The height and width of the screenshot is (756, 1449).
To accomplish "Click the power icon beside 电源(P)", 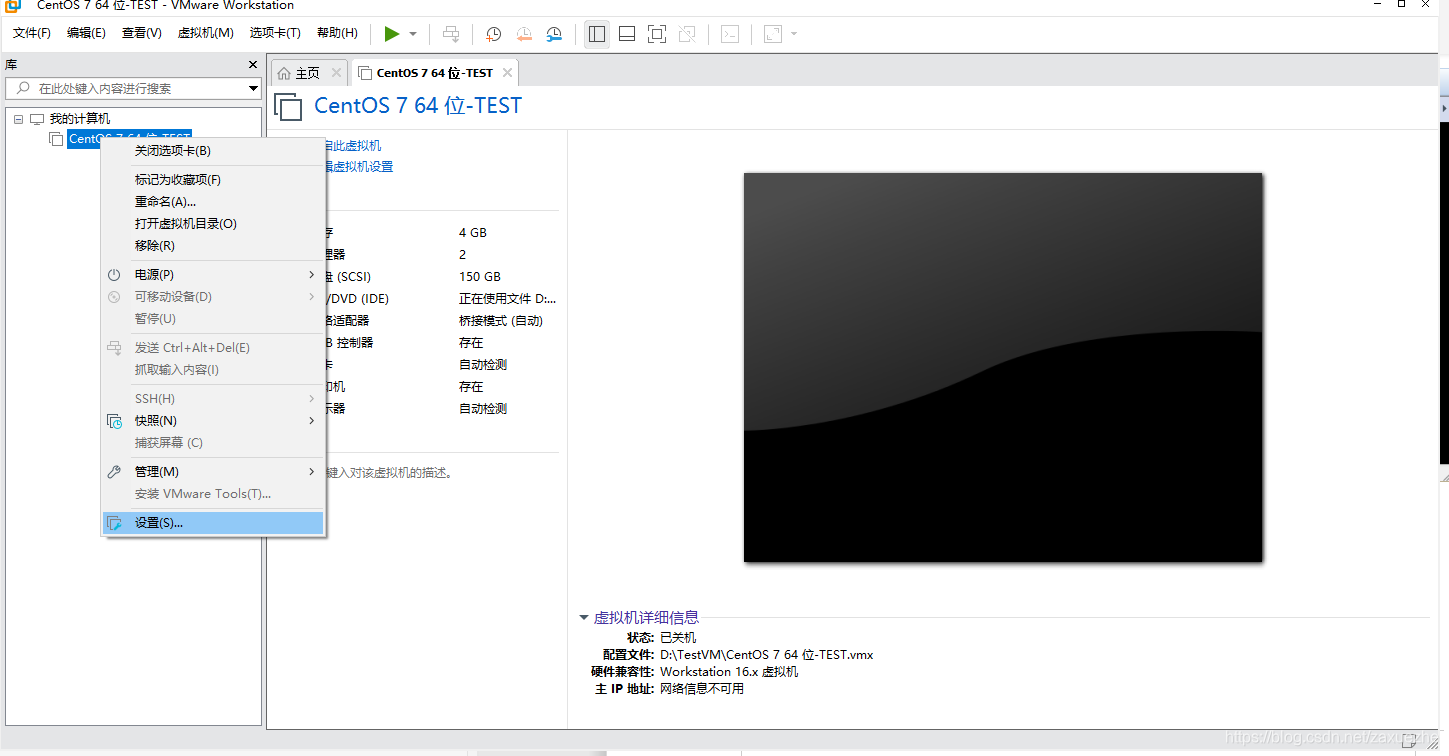I will tap(115, 275).
